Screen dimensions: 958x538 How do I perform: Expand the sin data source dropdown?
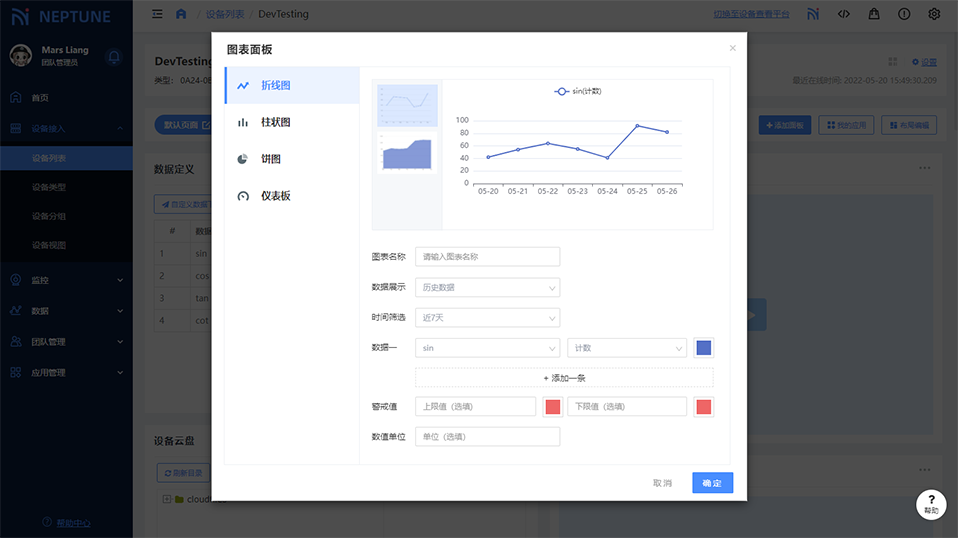click(487, 348)
